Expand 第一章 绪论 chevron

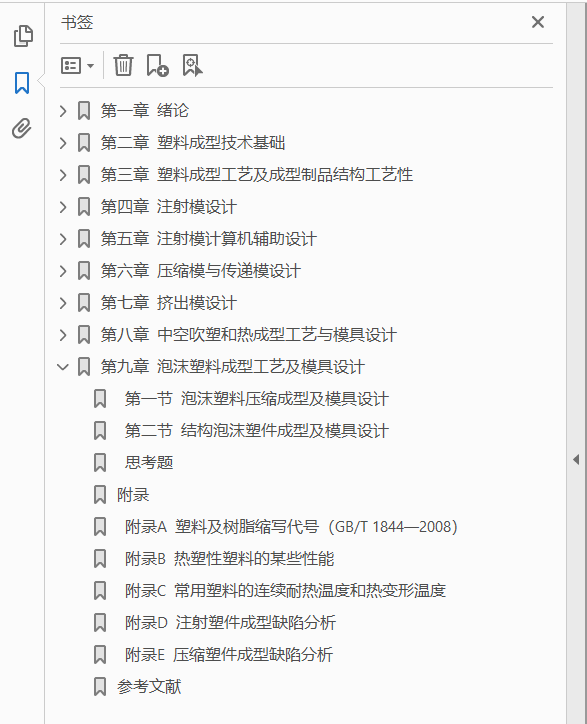click(63, 111)
